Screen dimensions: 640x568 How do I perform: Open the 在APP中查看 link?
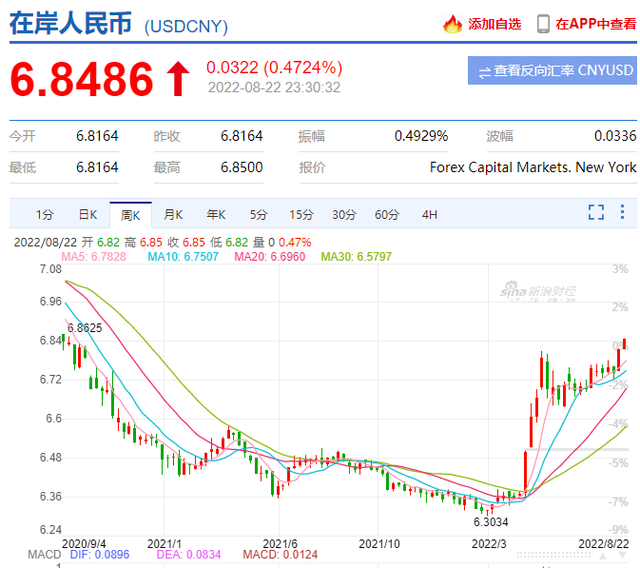click(x=596, y=23)
